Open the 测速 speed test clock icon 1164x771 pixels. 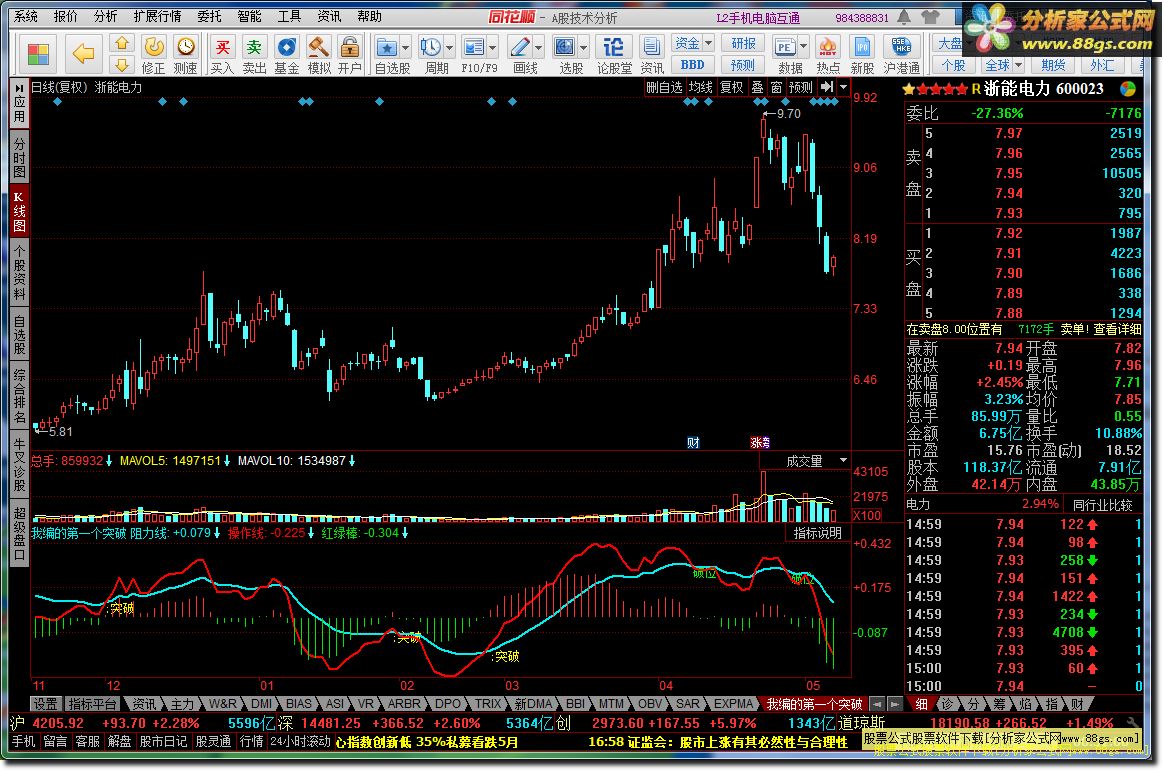tap(185, 47)
